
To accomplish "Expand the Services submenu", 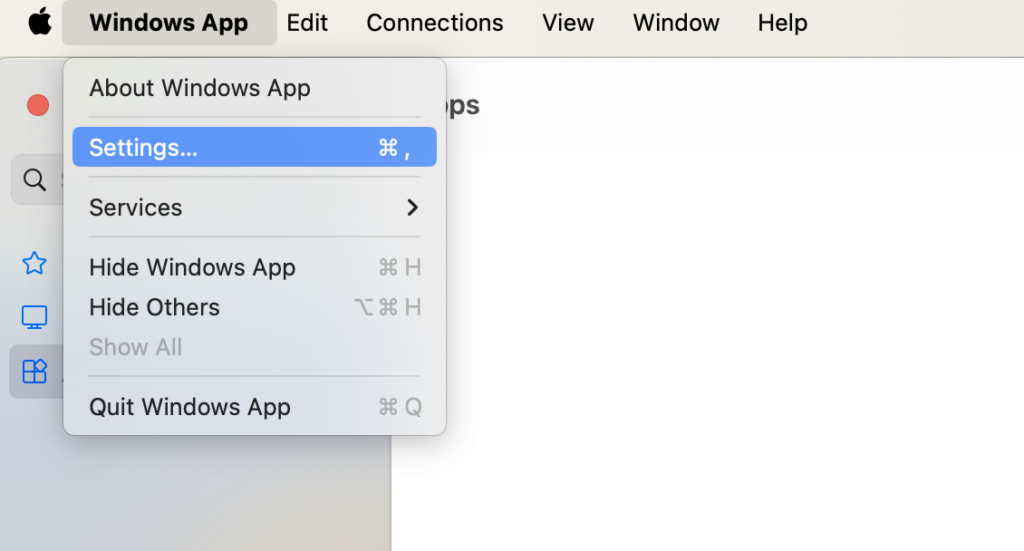I will (255, 207).
